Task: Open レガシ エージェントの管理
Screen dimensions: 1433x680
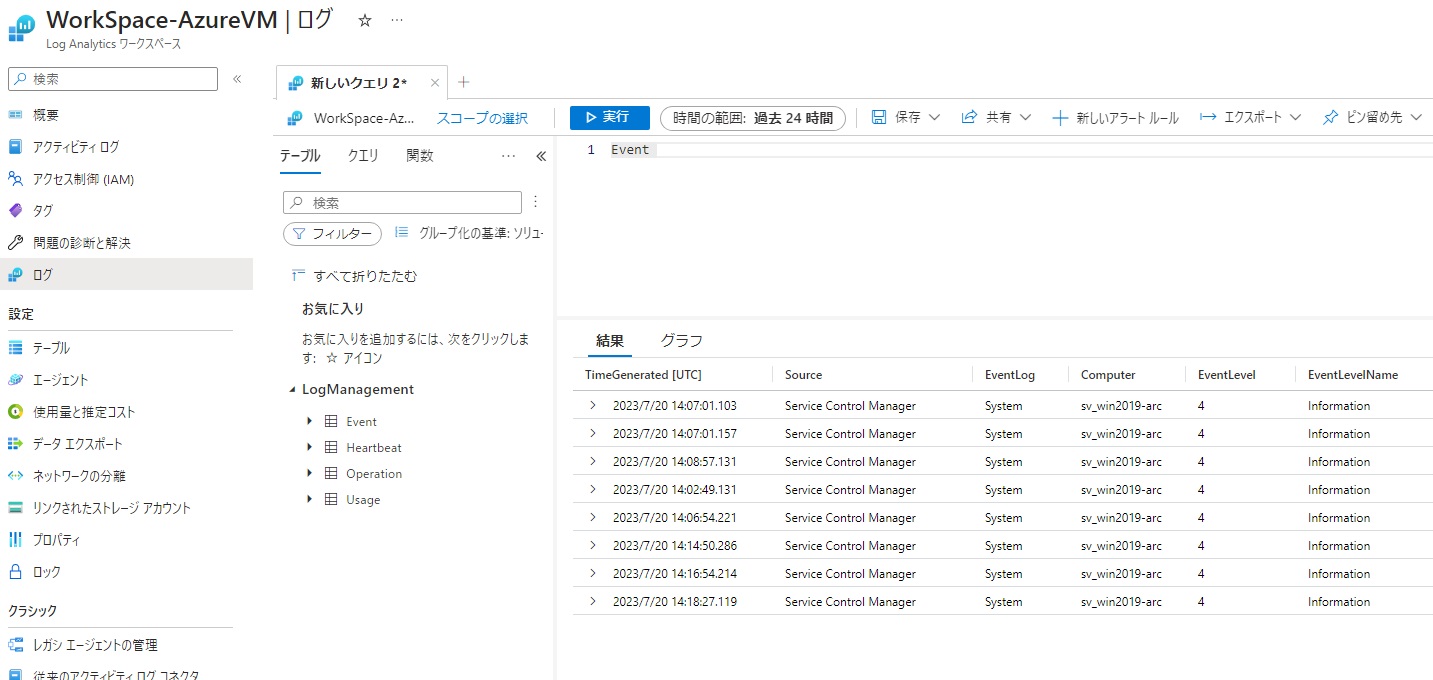Action: point(95,645)
